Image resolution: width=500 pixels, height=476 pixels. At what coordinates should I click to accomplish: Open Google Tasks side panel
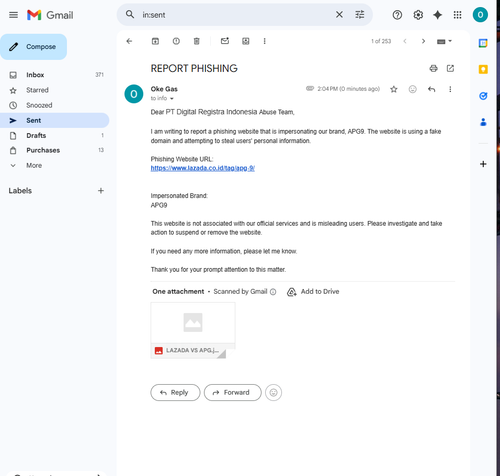tap(483, 96)
